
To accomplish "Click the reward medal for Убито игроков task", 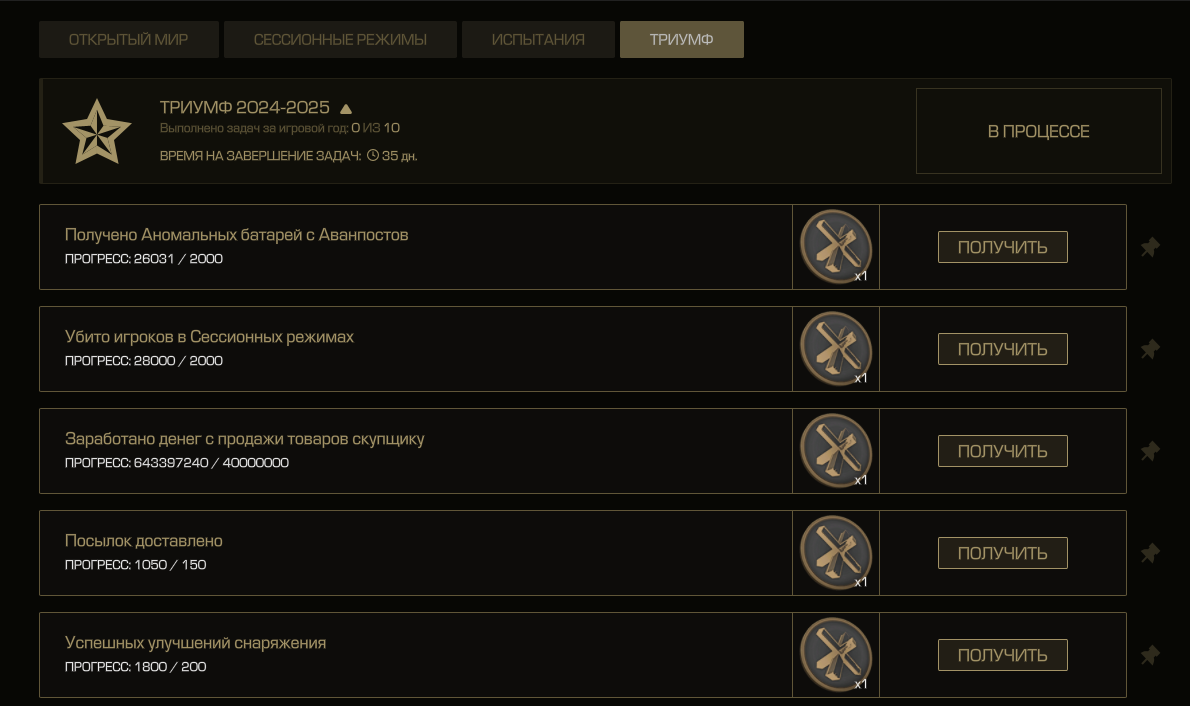I will [836, 349].
